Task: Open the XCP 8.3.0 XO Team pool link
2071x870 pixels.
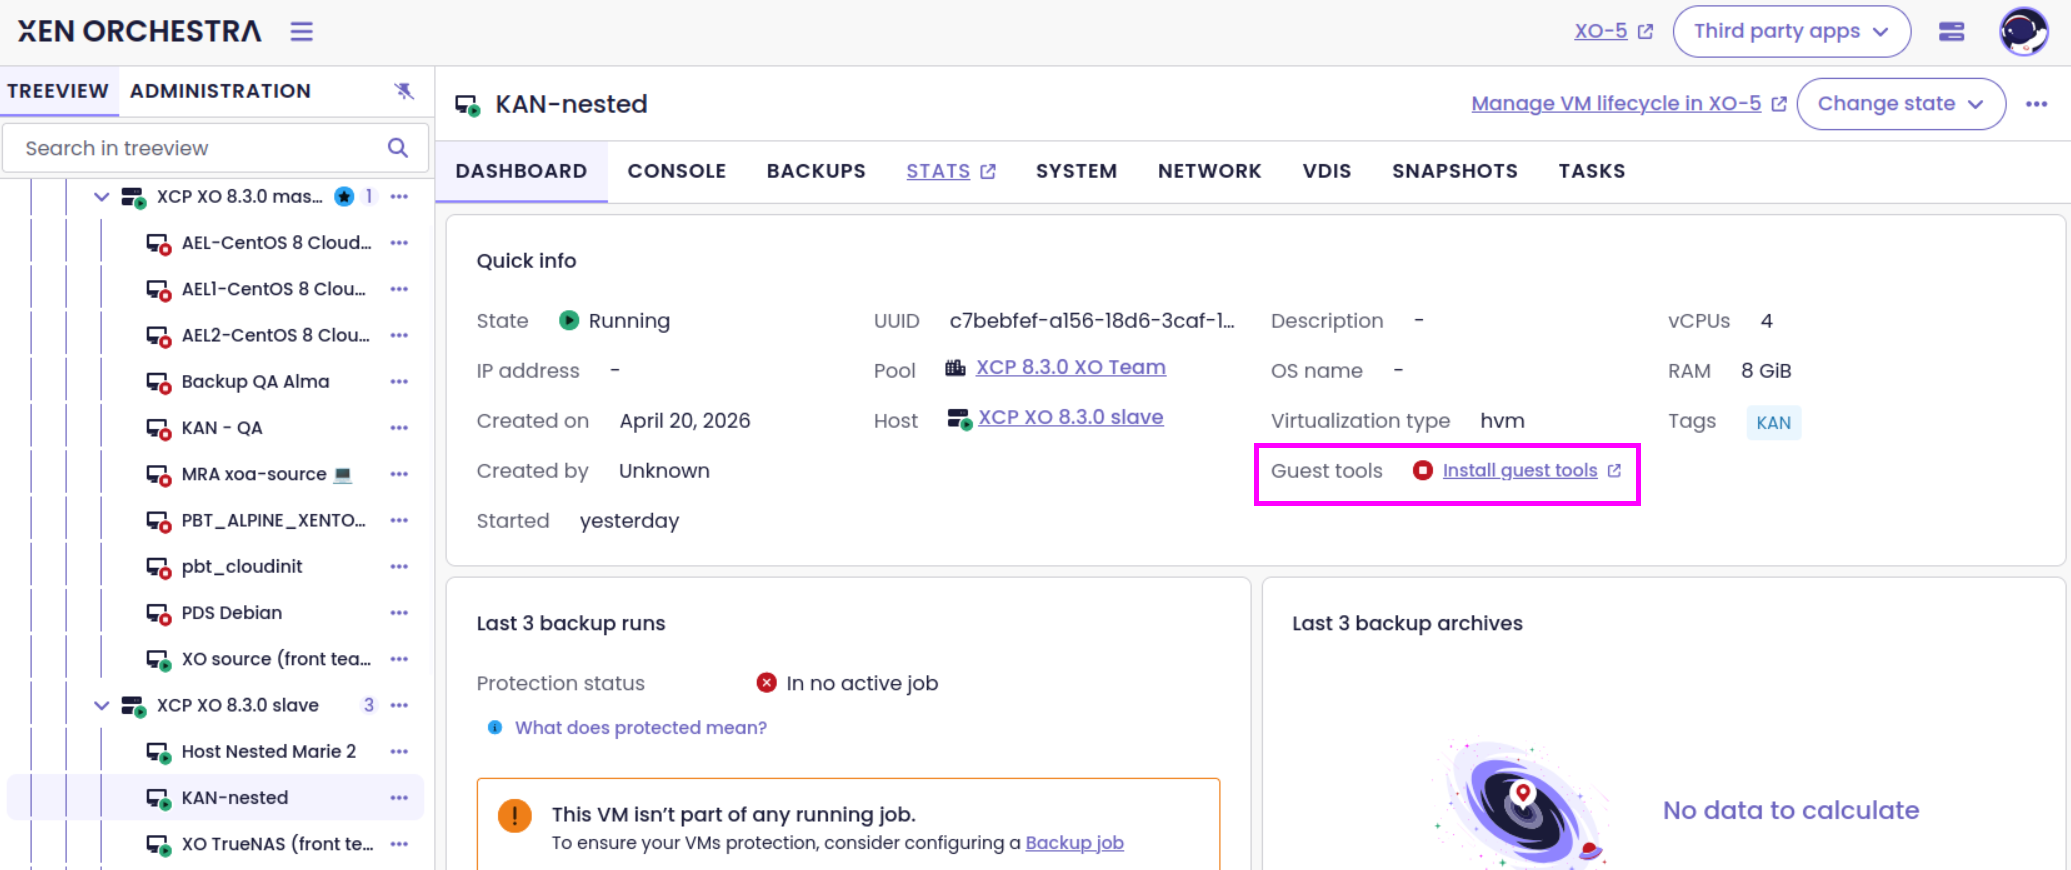Action: [1070, 367]
